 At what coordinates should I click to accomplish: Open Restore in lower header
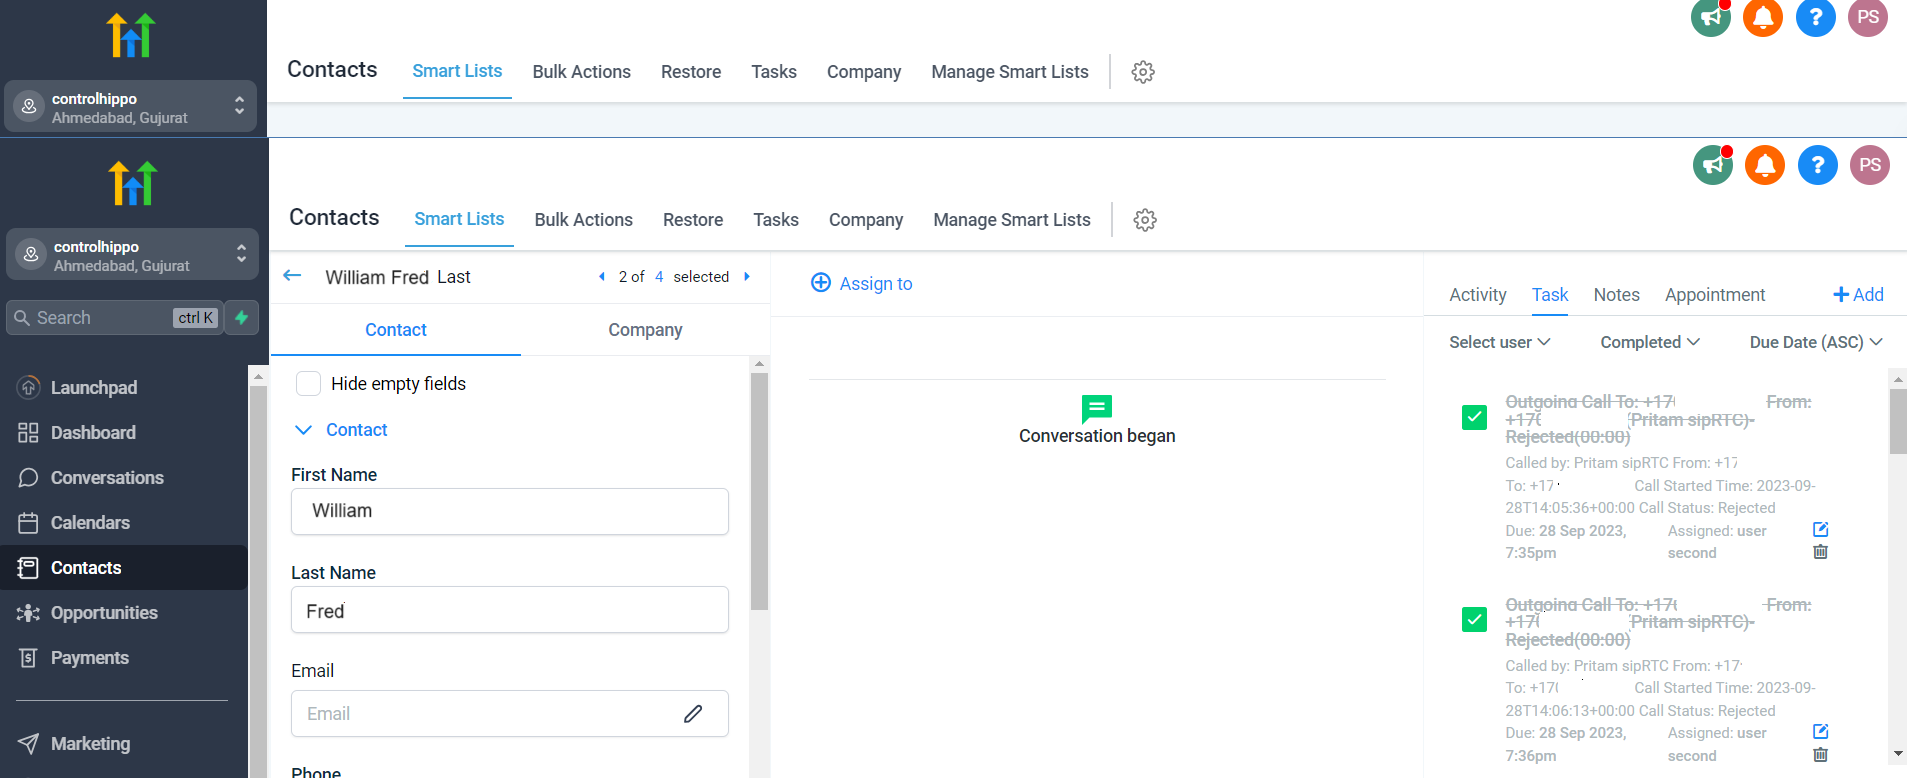pyautogui.click(x=693, y=220)
